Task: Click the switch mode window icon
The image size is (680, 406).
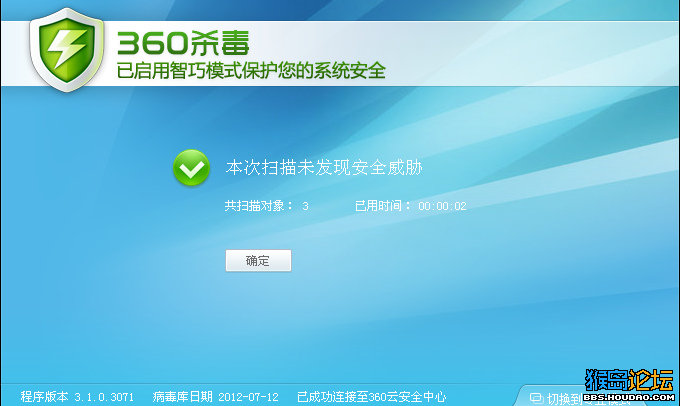Action: point(536,398)
